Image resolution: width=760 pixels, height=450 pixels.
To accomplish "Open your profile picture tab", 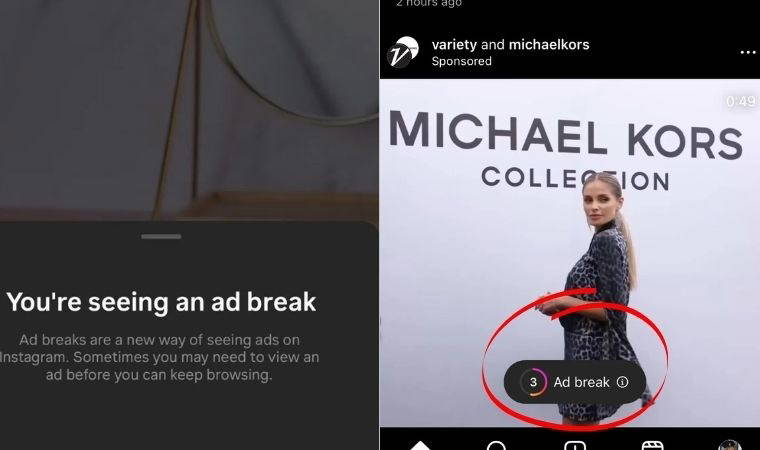I will [x=729, y=445].
